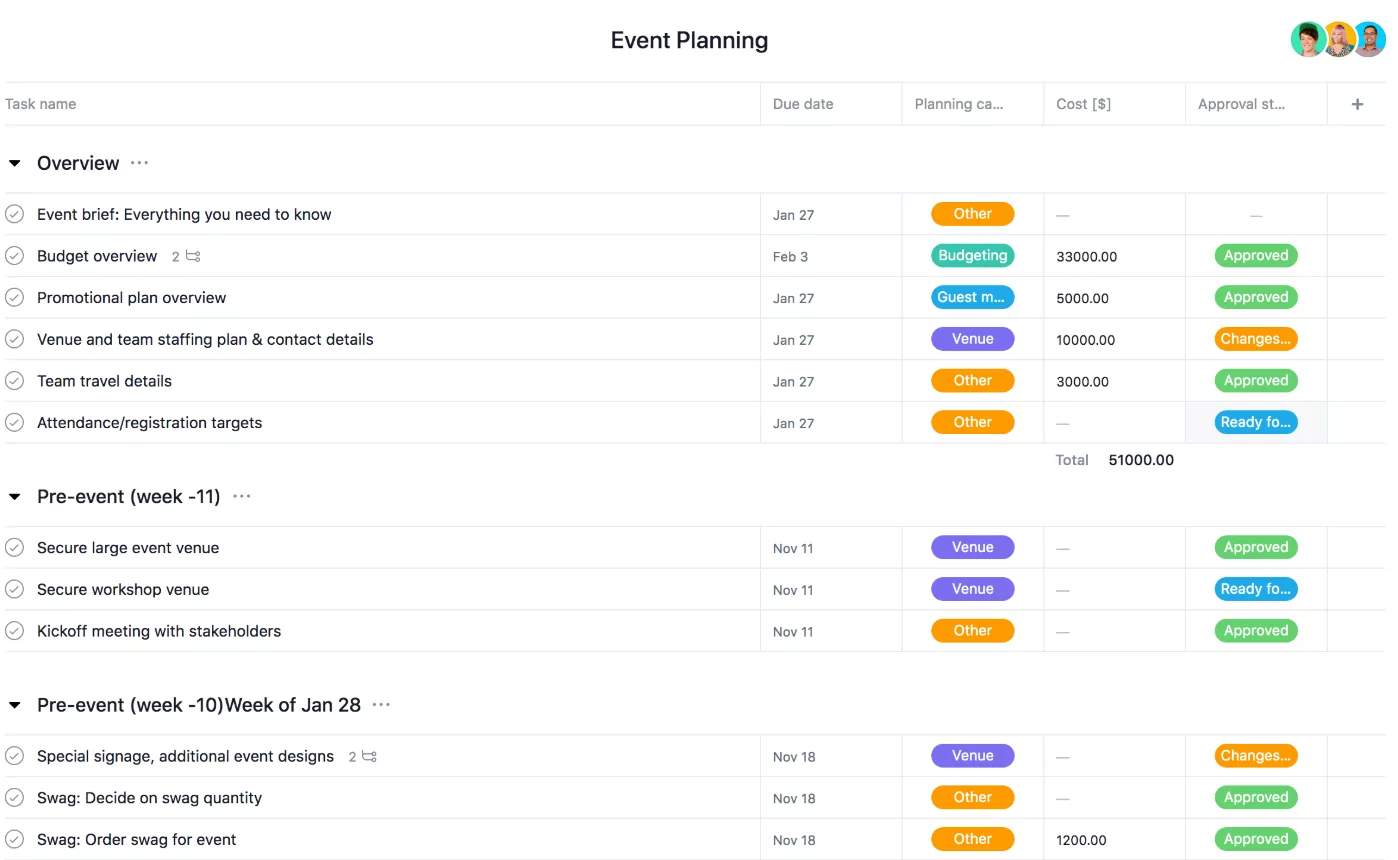Open Other category dropdown for Event brief
Screen dimensions: 1398x860
(972, 214)
